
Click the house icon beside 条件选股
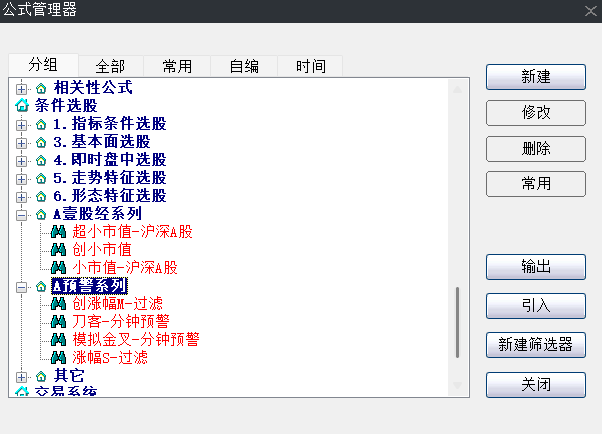[22, 105]
